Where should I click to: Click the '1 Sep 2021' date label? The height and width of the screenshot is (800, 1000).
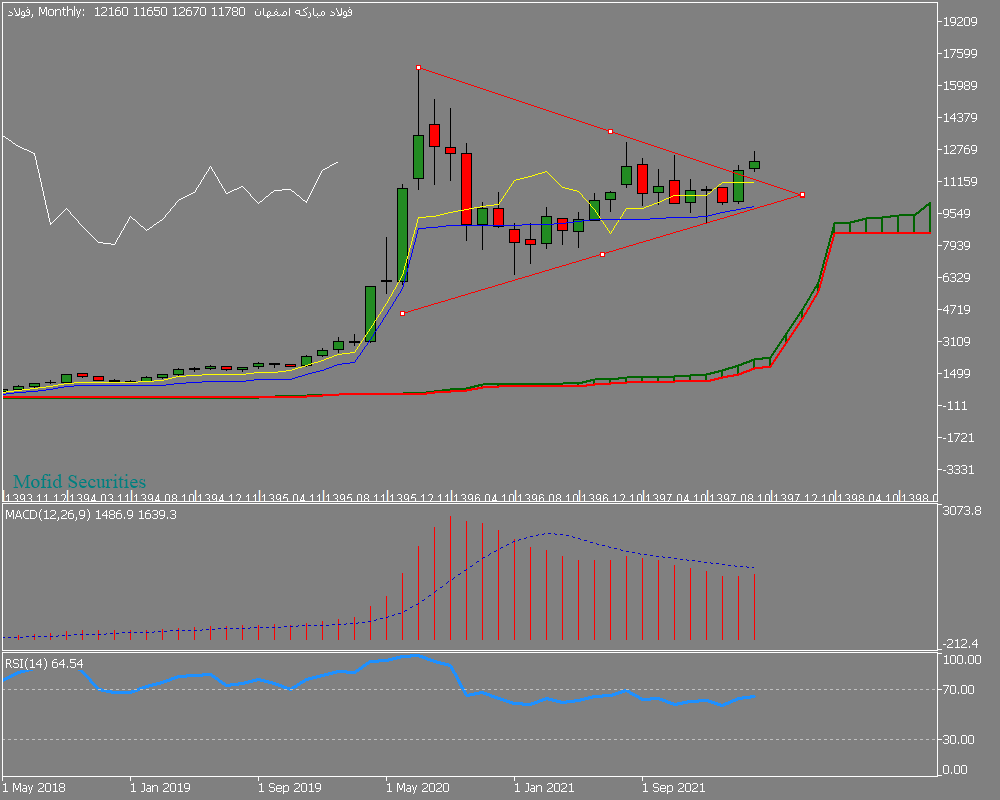673,787
